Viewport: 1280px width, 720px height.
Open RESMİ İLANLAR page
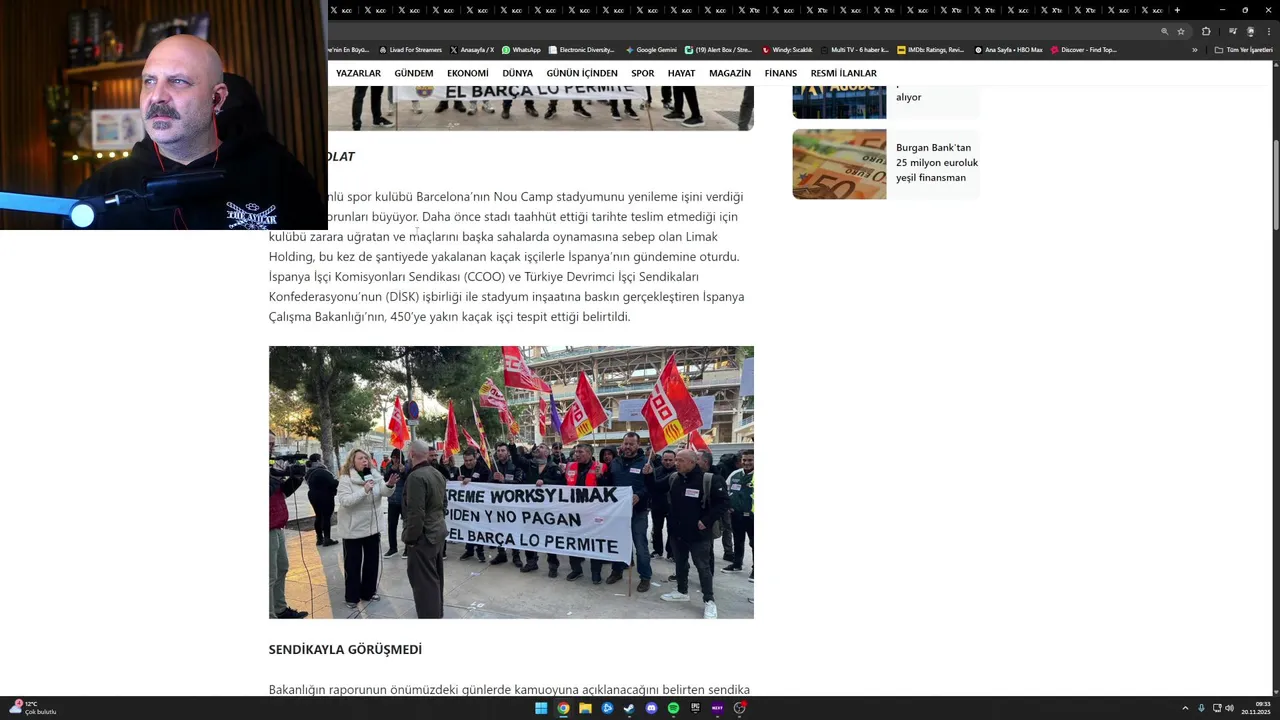[843, 73]
